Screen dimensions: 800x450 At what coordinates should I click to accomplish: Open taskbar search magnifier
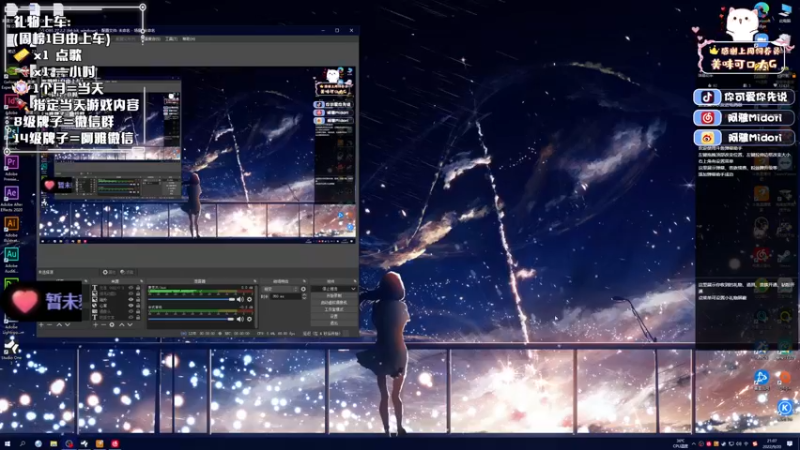tap(22, 443)
